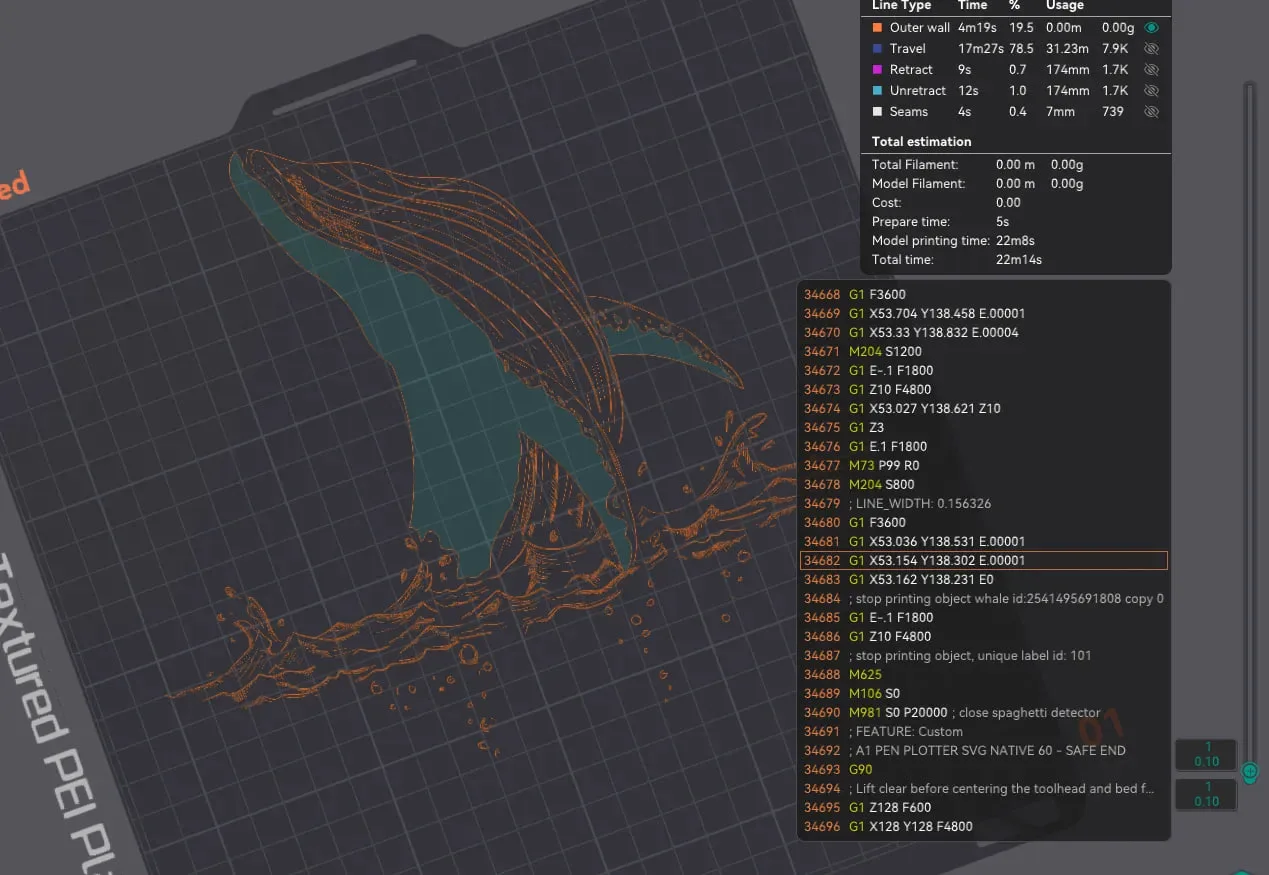Image resolution: width=1269 pixels, height=875 pixels.
Task: Select the Travel legend label
Action: (x=908, y=49)
